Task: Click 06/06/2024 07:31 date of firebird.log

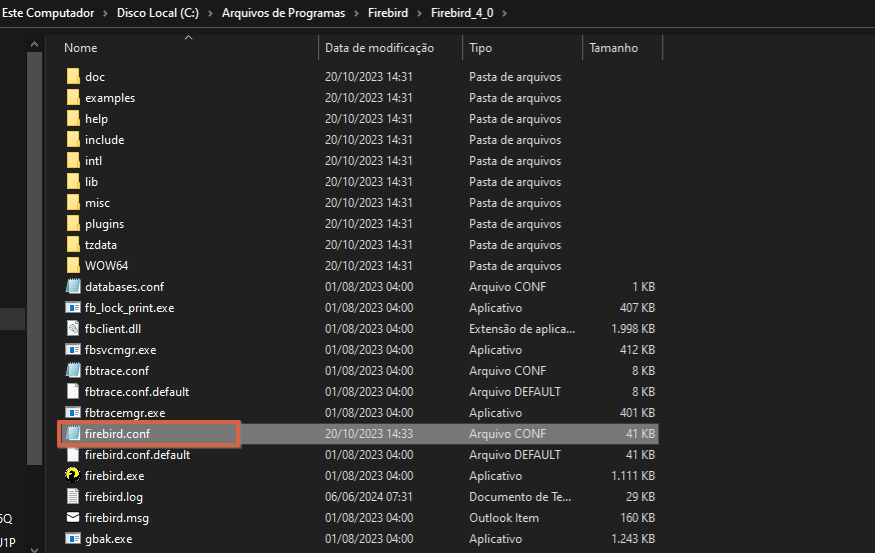Action: point(369,497)
